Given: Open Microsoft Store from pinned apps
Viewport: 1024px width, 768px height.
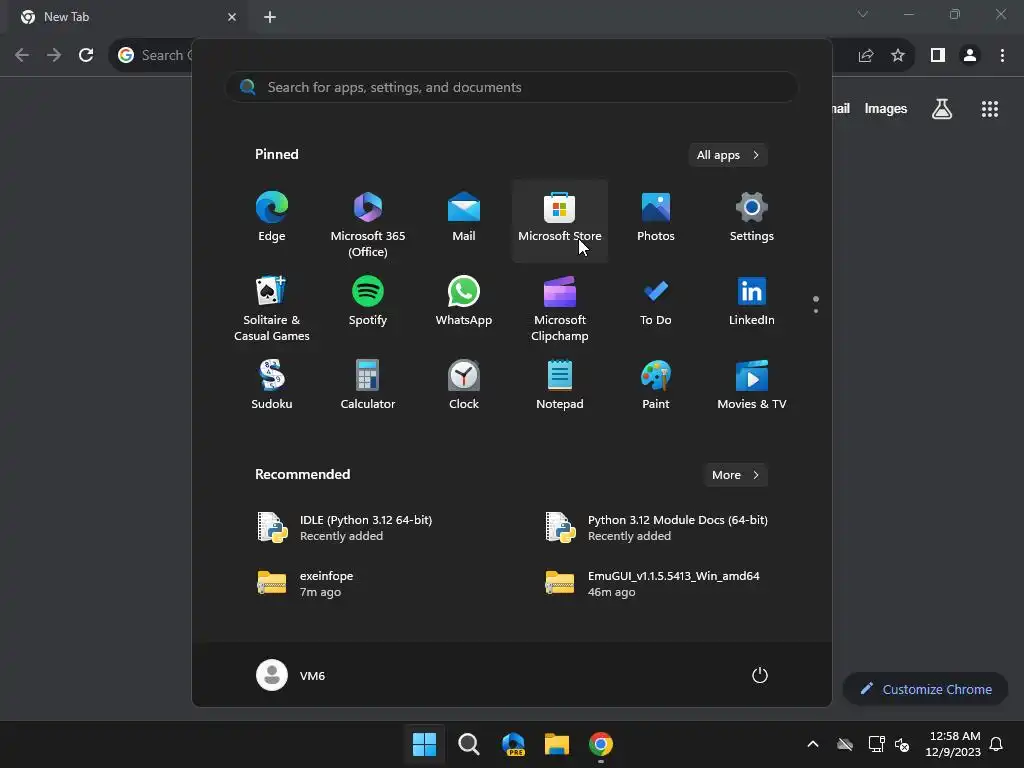Looking at the screenshot, I should click(560, 221).
